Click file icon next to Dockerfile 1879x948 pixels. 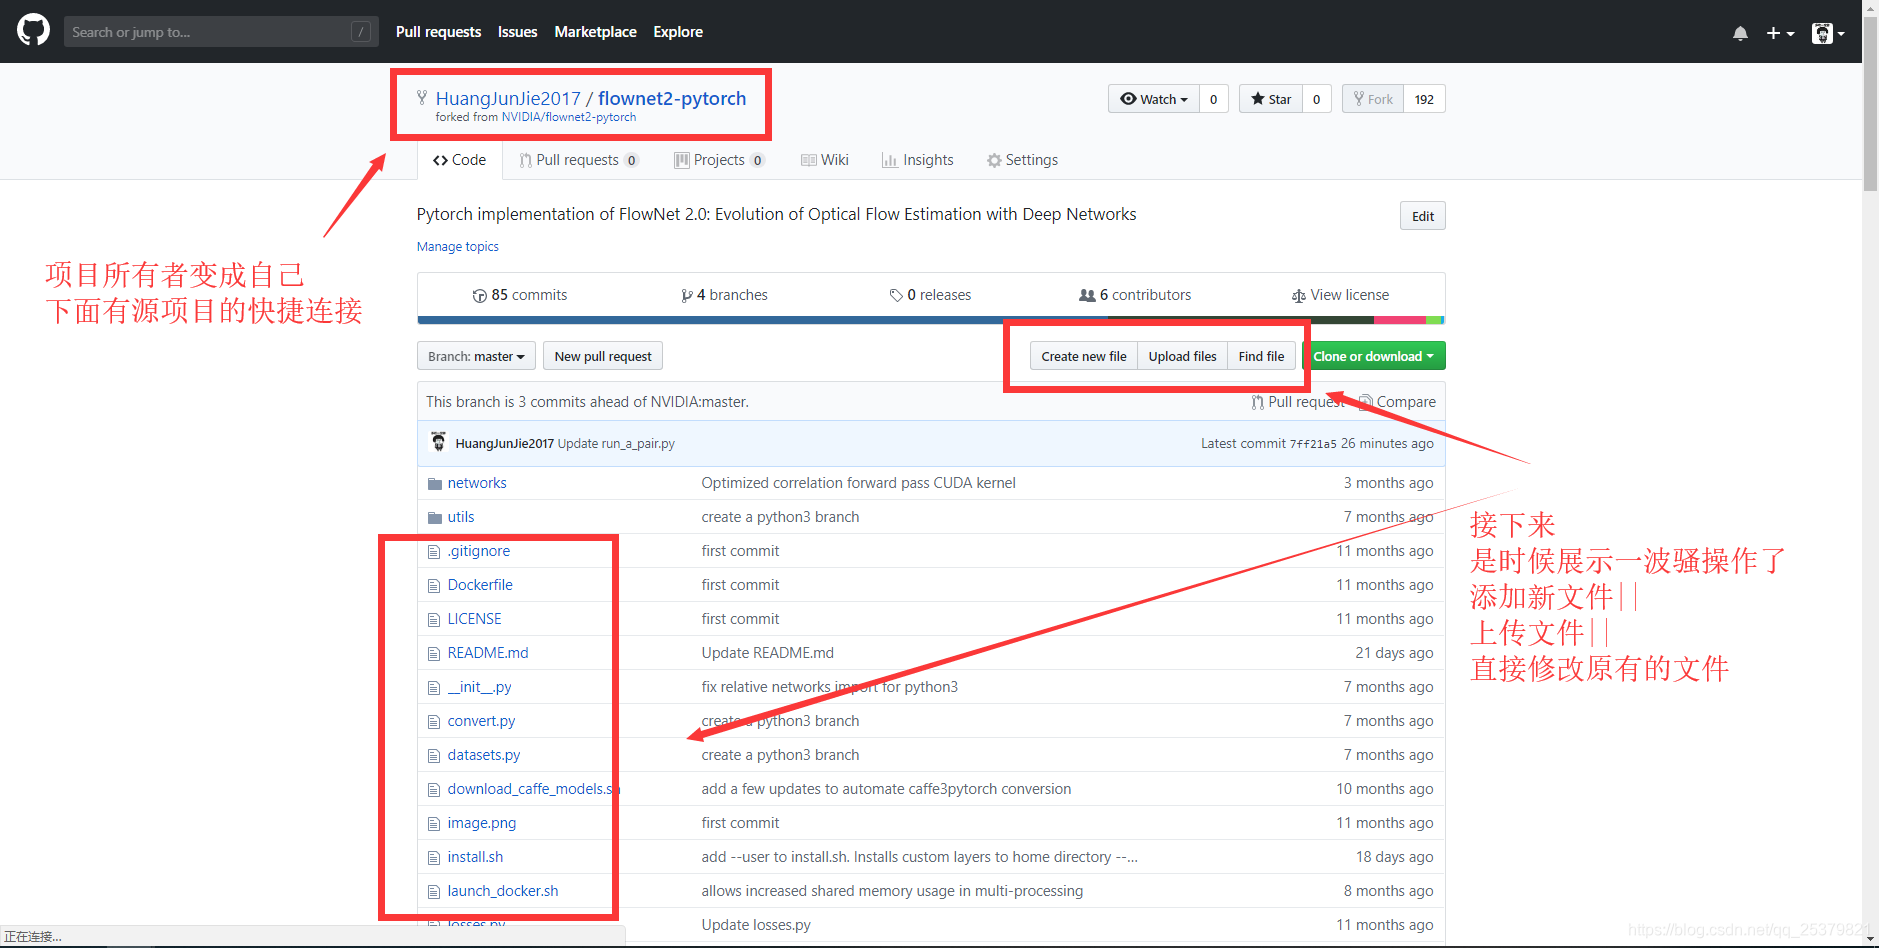[x=434, y=586]
